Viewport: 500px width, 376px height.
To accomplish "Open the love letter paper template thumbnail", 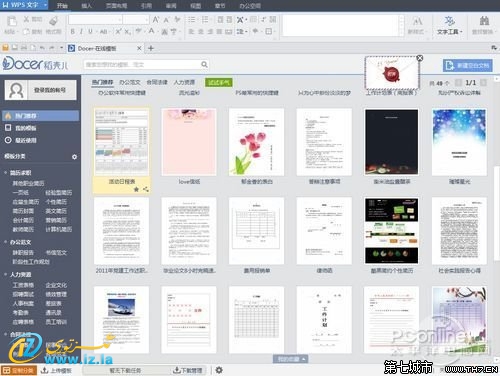I will coord(189,142).
